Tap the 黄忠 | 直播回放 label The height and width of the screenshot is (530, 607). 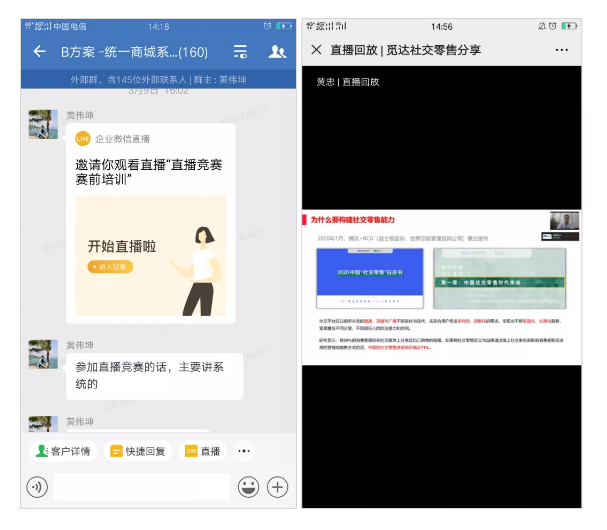pos(348,82)
